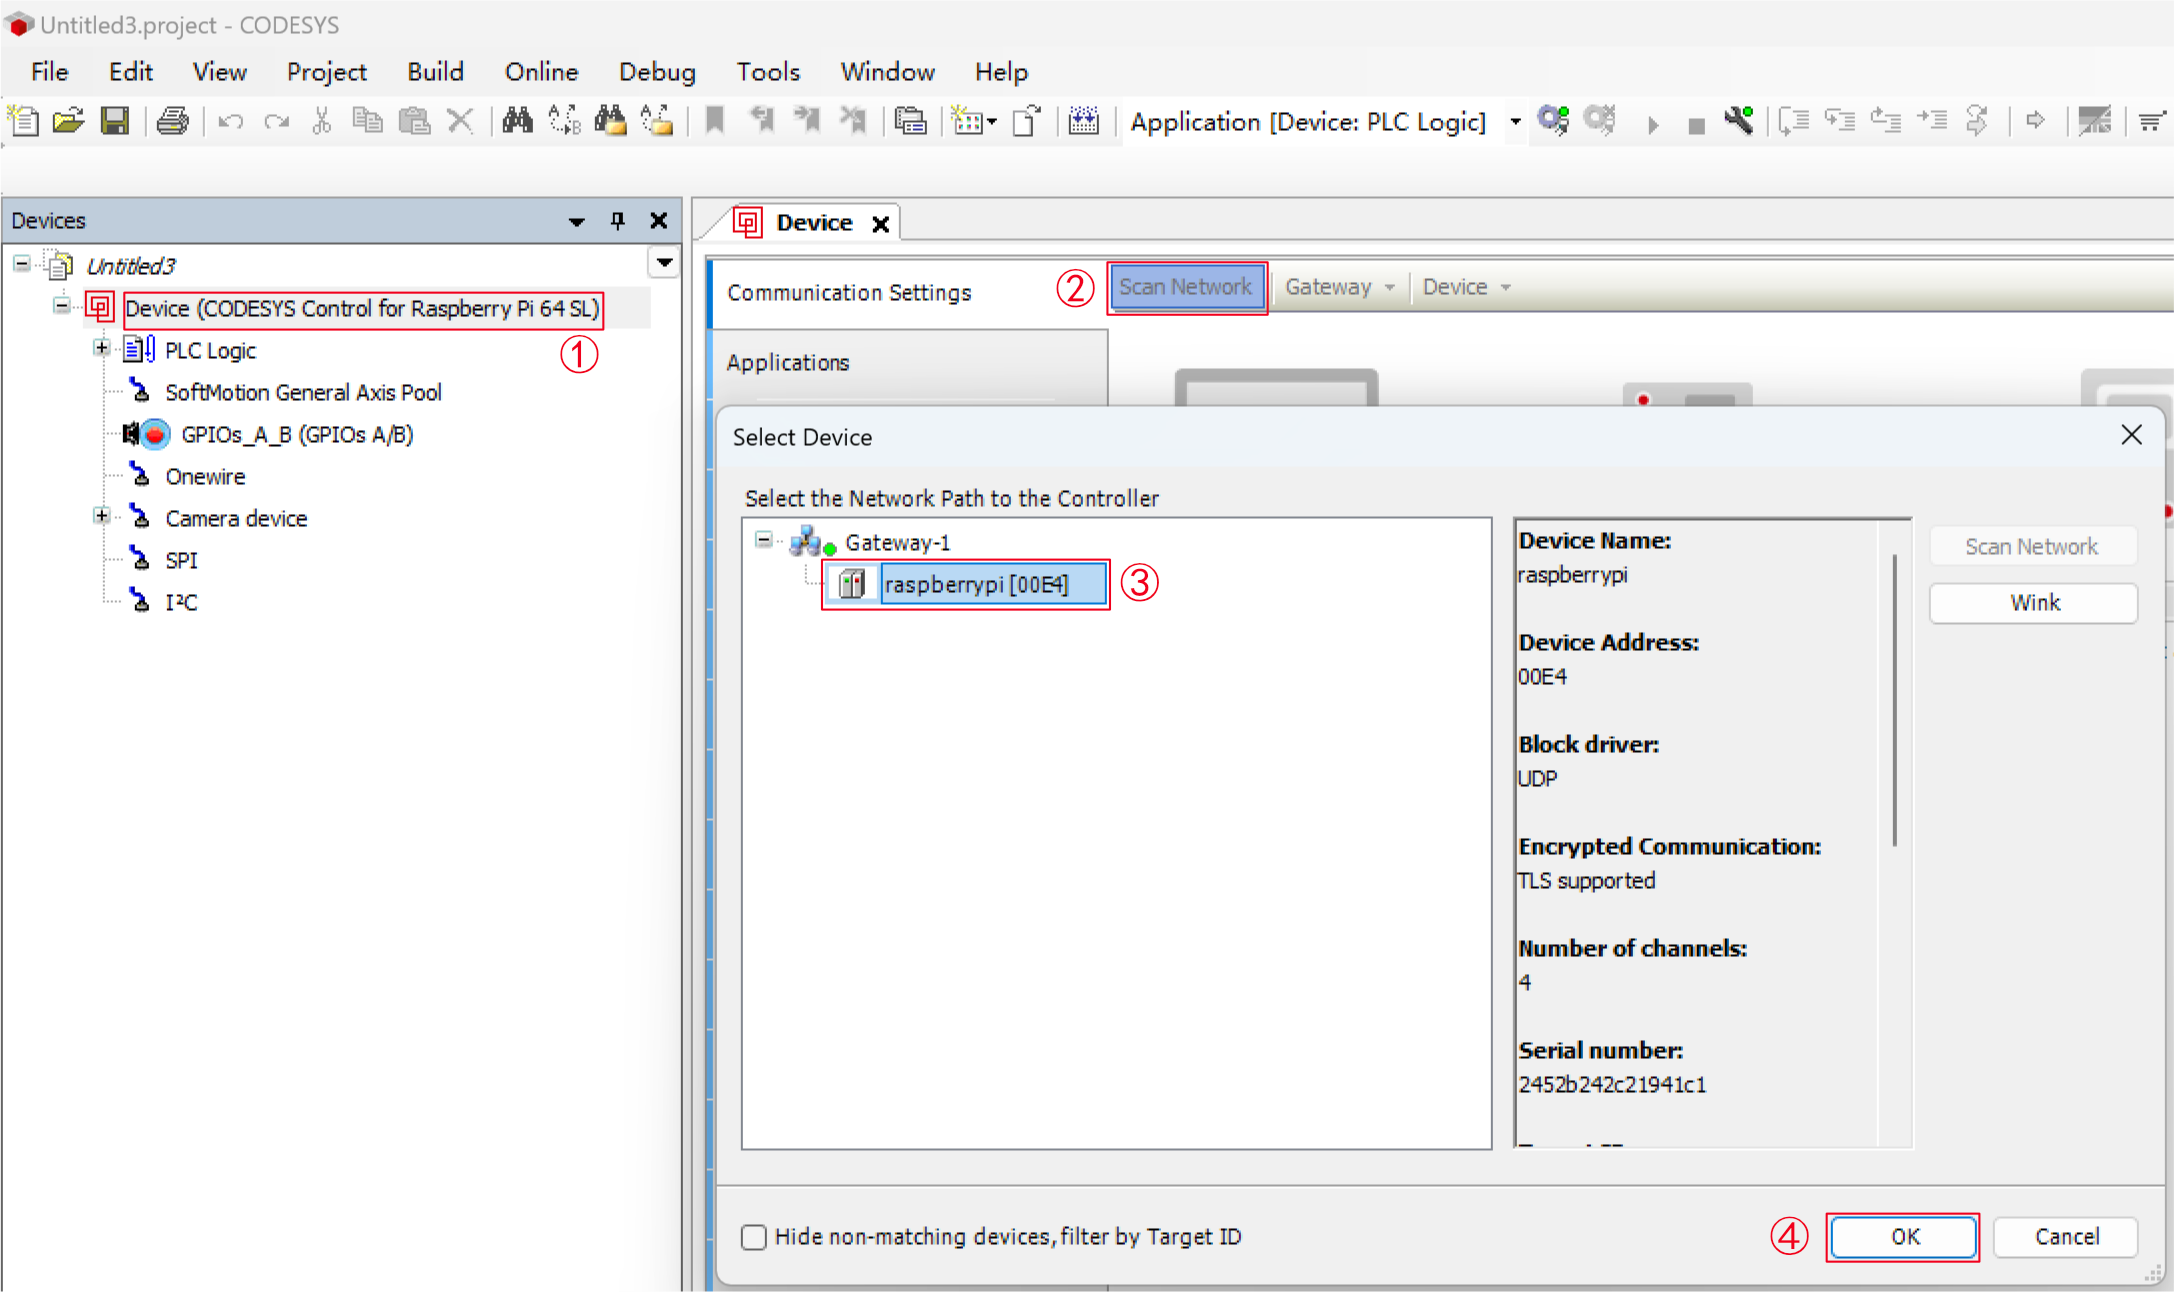The height and width of the screenshot is (1292, 2174).
Task: Open the Edit menu
Action: click(x=131, y=72)
